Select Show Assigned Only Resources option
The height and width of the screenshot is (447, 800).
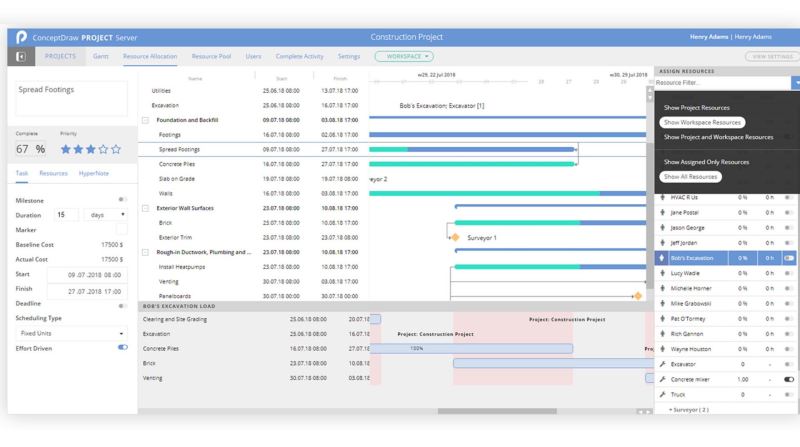pos(706,162)
